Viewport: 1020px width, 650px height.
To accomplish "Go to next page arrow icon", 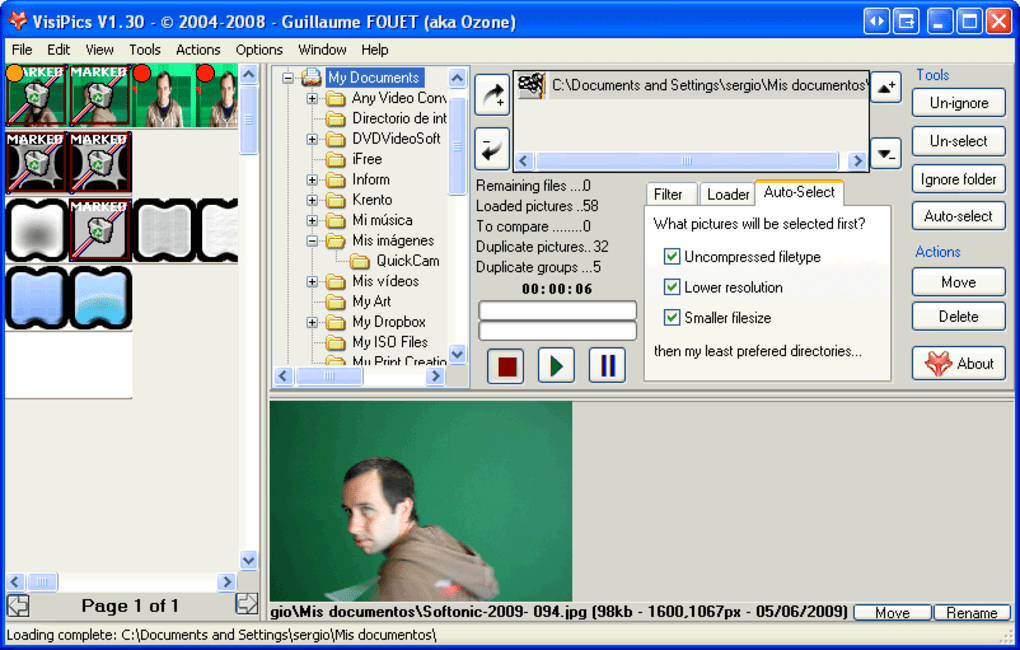I will click(247, 604).
